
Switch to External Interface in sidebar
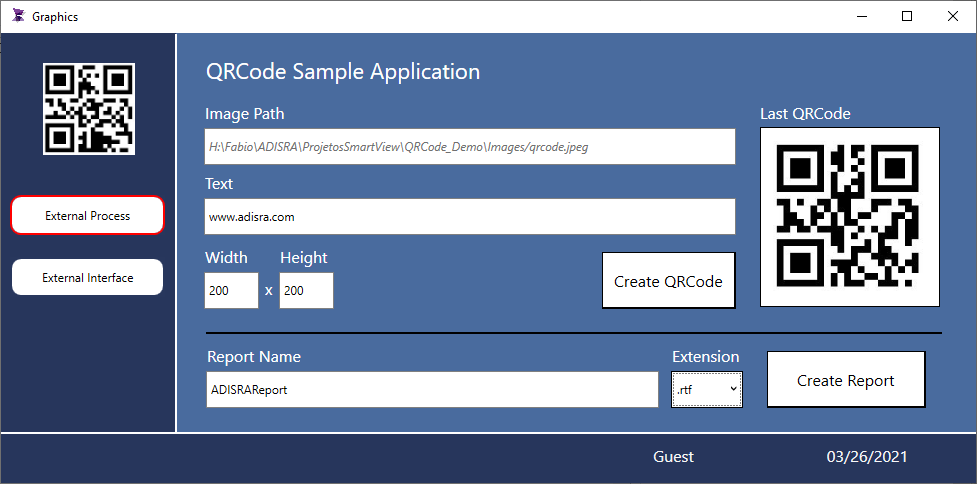tap(87, 277)
